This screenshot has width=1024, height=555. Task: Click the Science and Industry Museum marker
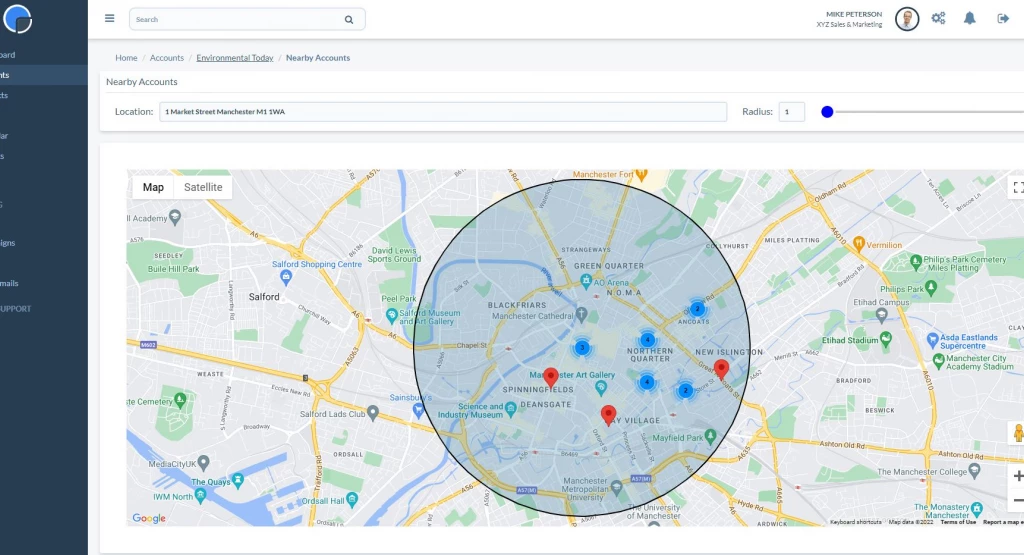(x=511, y=409)
